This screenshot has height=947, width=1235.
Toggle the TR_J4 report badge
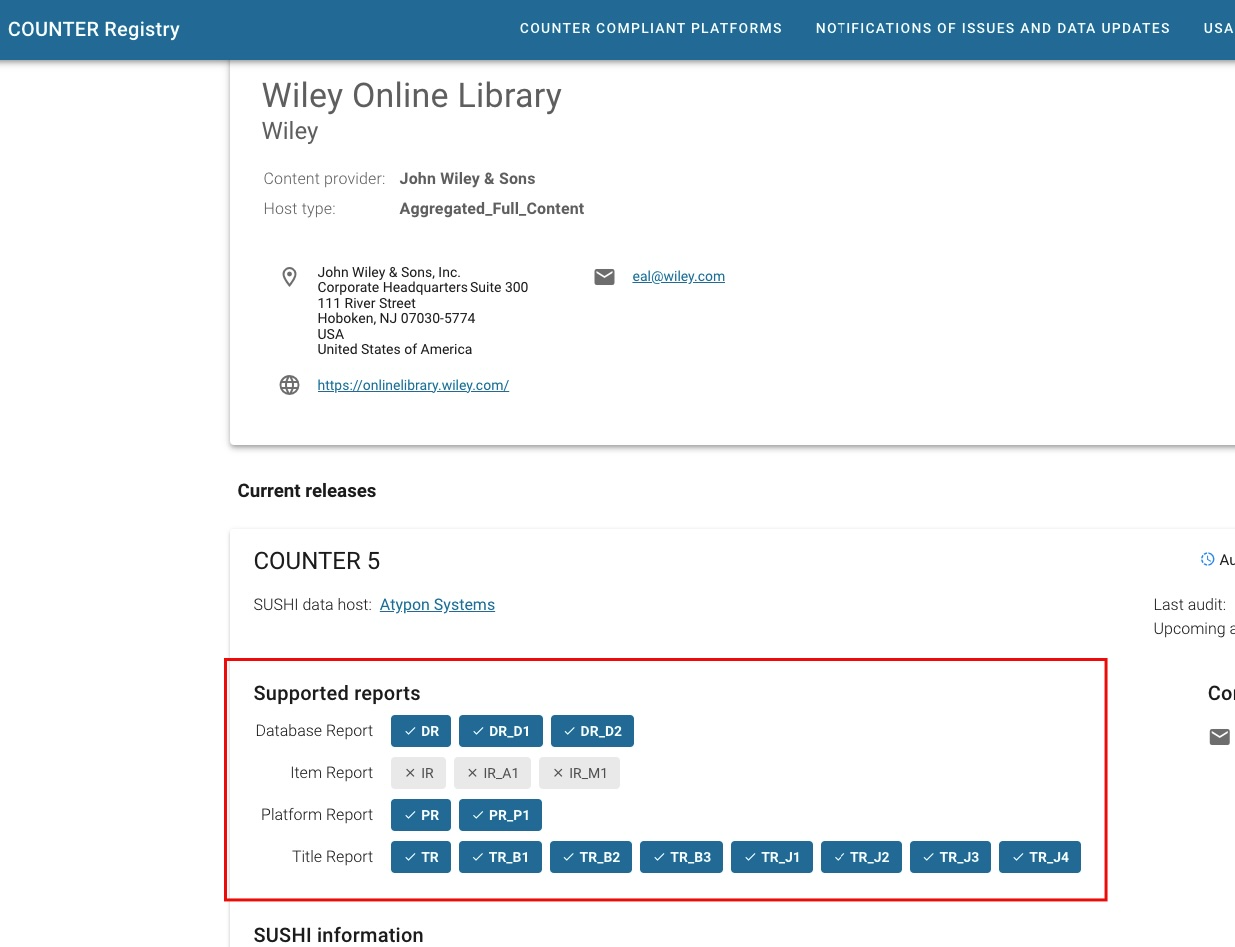(x=1040, y=857)
